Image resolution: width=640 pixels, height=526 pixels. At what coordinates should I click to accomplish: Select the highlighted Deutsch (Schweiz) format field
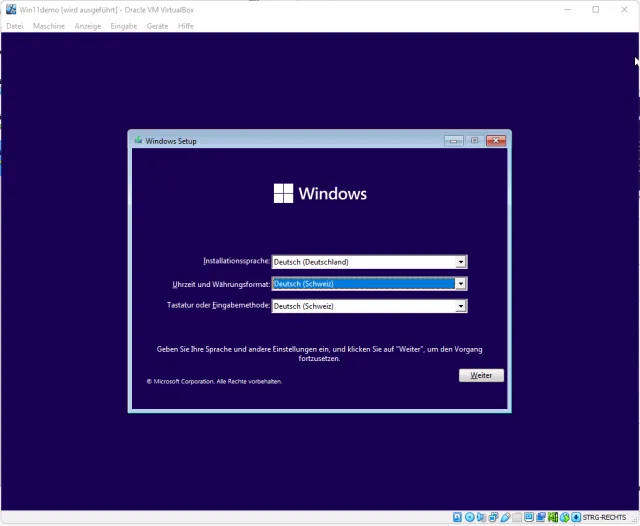(369, 284)
